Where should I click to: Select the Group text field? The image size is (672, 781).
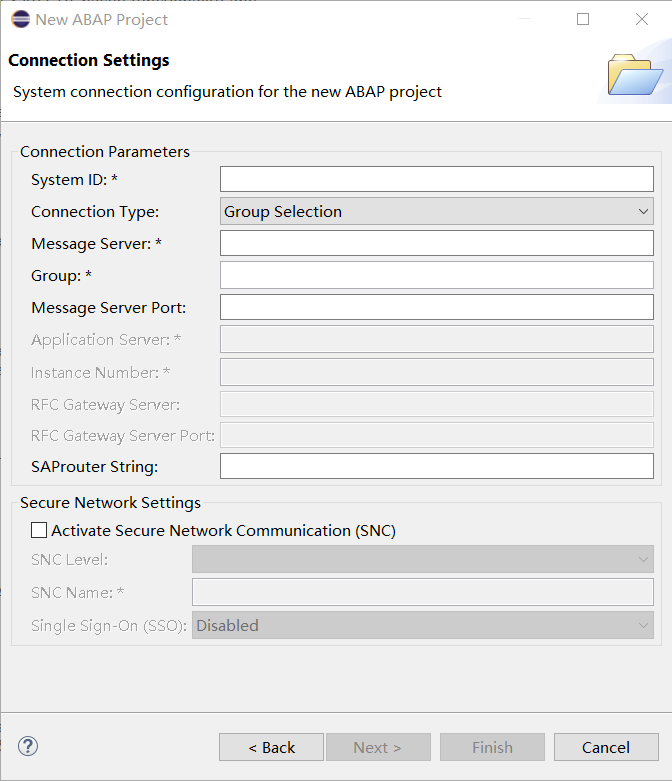click(x=436, y=275)
